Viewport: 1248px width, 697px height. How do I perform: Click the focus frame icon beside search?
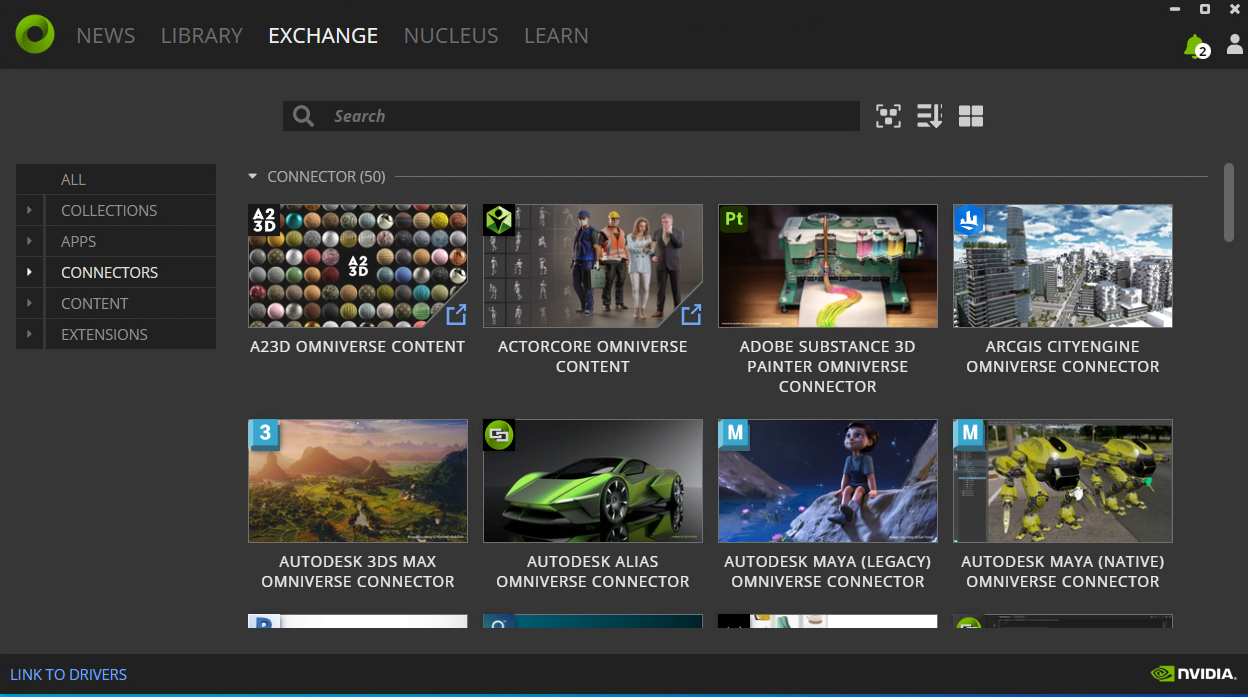[888, 116]
